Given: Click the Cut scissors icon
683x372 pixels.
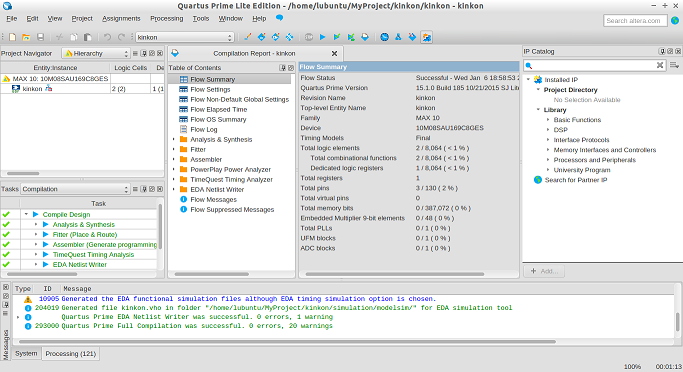Looking at the screenshot, I should [60, 37].
